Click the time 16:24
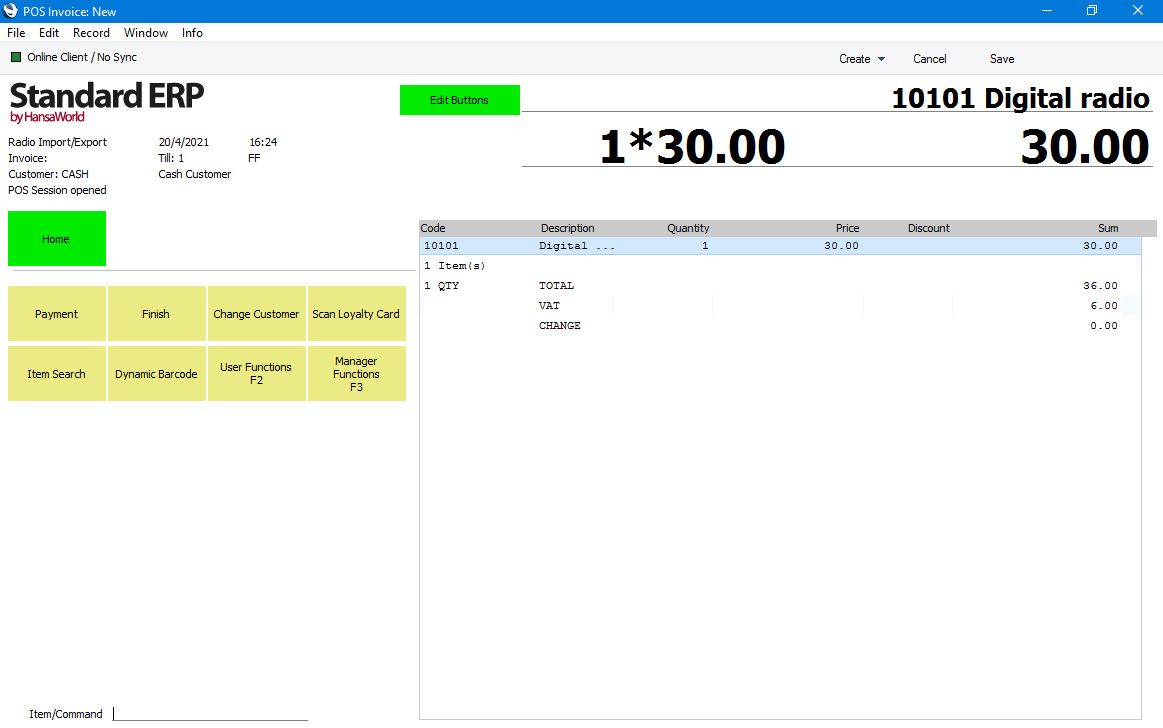Image resolution: width=1163 pixels, height=728 pixels. pyautogui.click(x=263, y=142)
